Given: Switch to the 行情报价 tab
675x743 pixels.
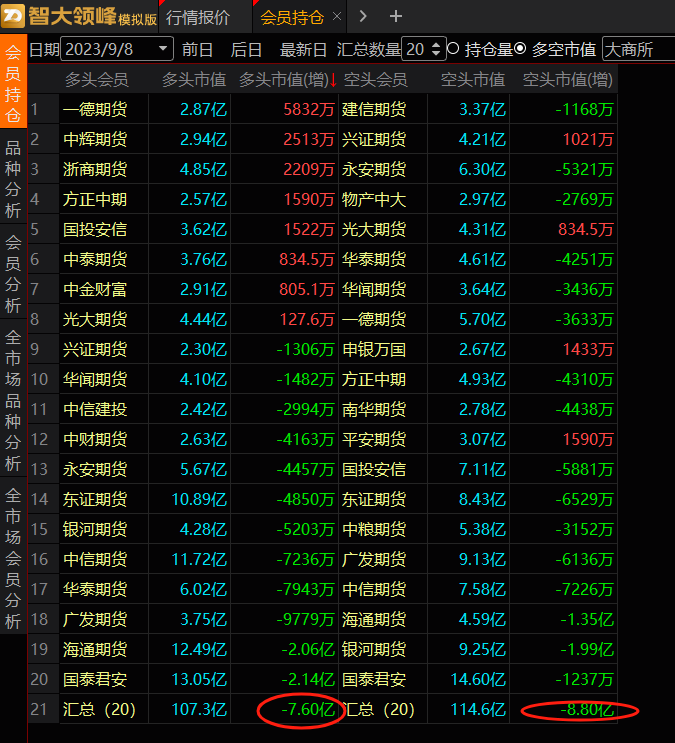Looking at the screenshot, I should (198, 18).
